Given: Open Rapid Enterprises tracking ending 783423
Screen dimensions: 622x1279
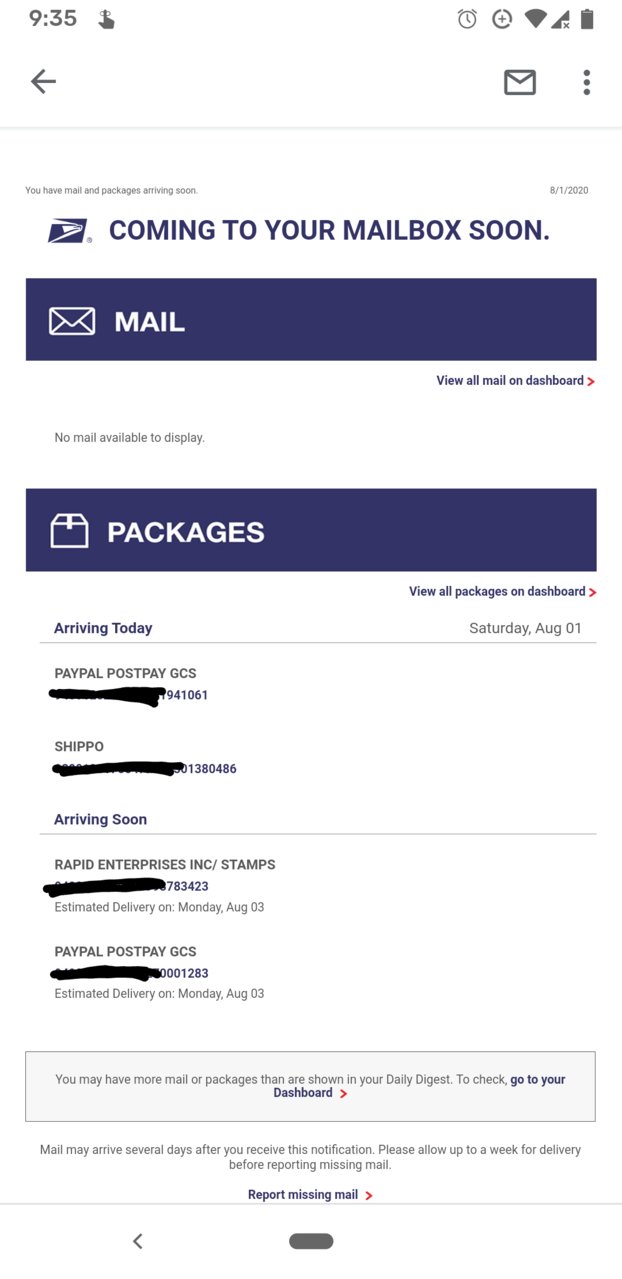Looking at the screenshot, I should [x=131, y=886].
